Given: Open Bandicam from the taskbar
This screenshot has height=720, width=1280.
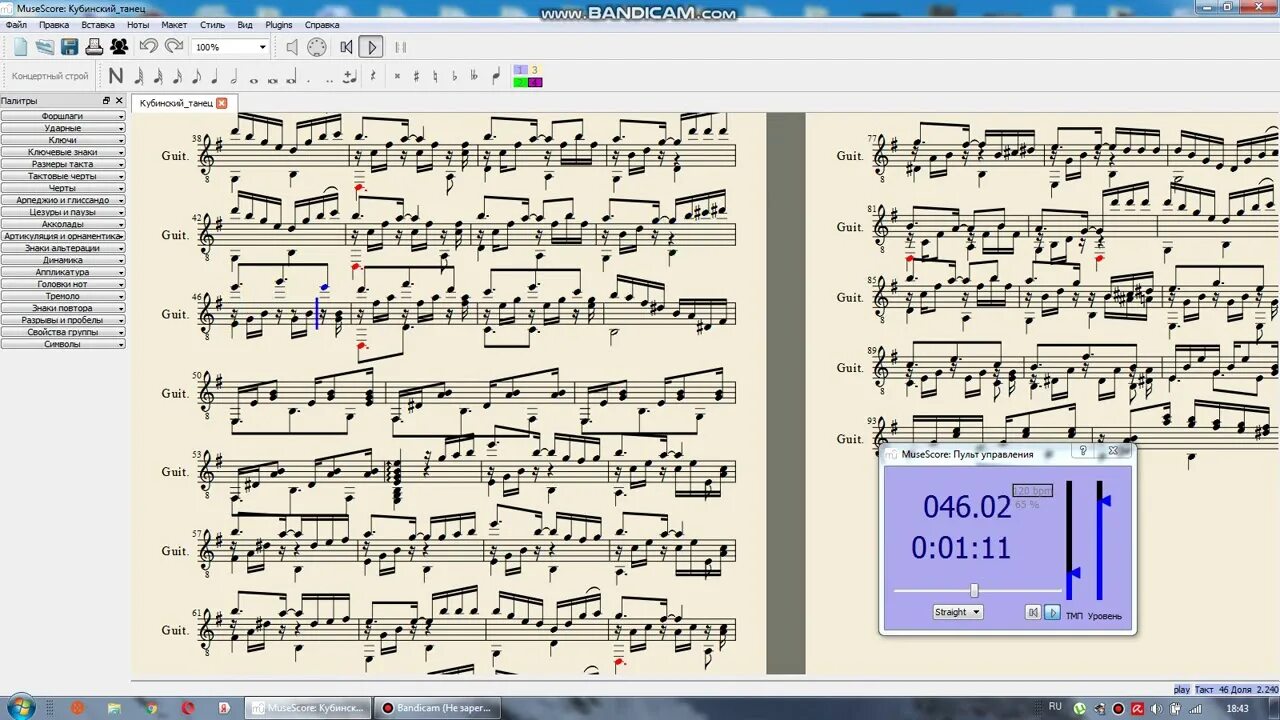Looking at the screenshot, I should pos(438,708).
